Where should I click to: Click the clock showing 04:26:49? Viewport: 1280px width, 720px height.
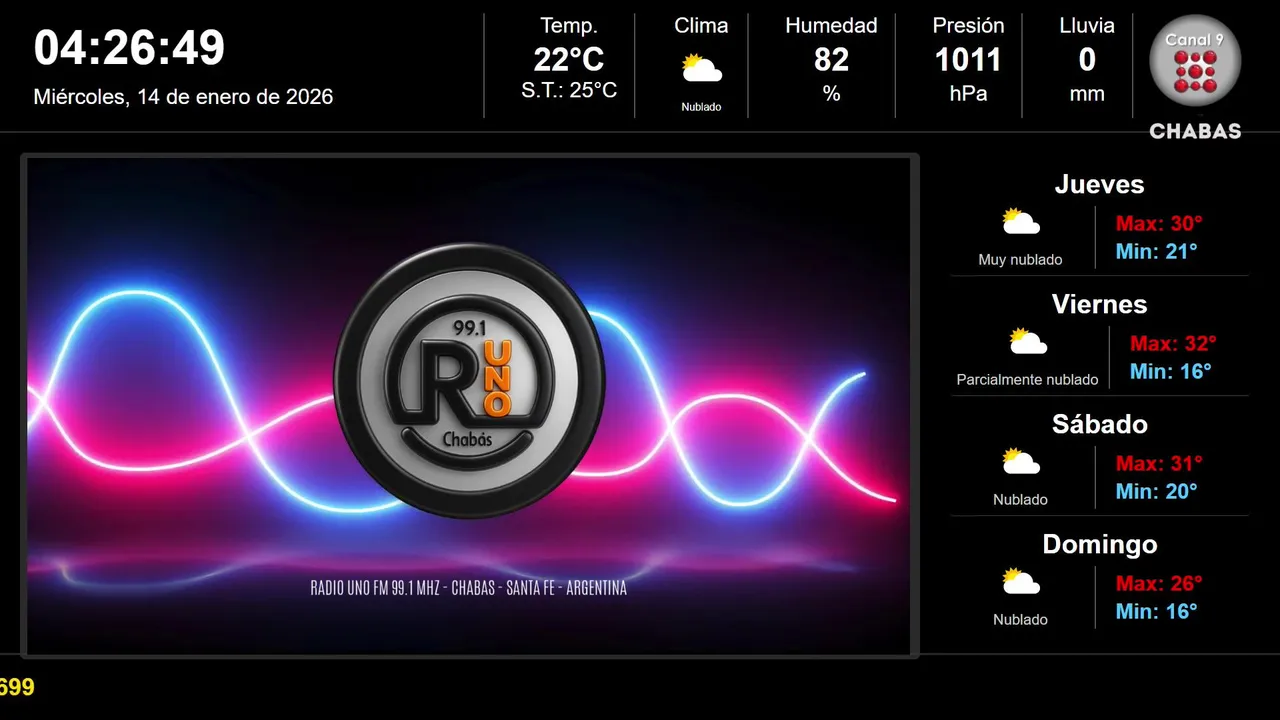(x=129, y=47)
